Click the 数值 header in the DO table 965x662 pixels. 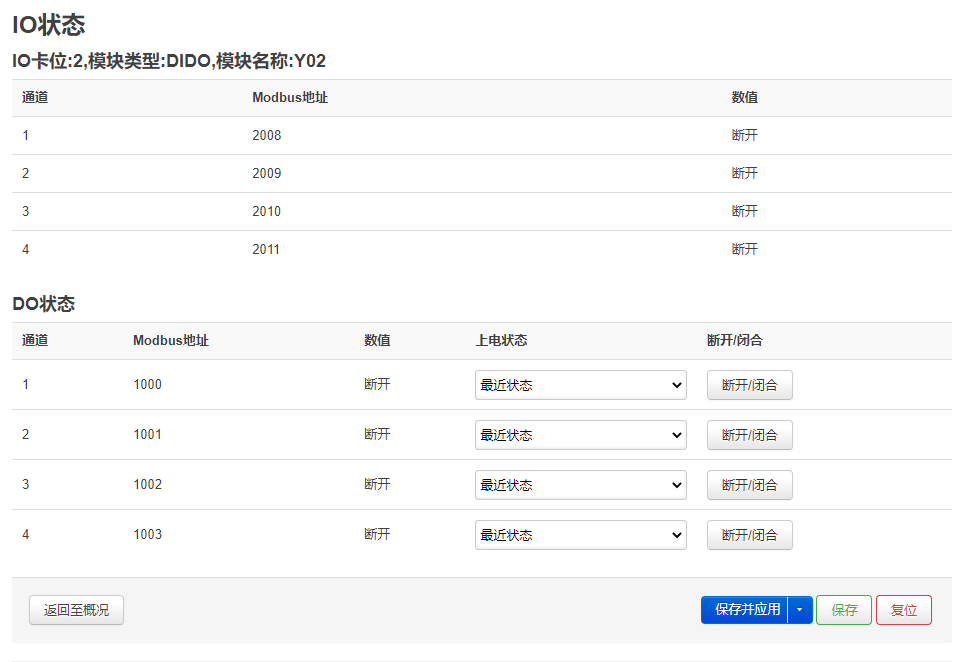(x=377, y=340)
